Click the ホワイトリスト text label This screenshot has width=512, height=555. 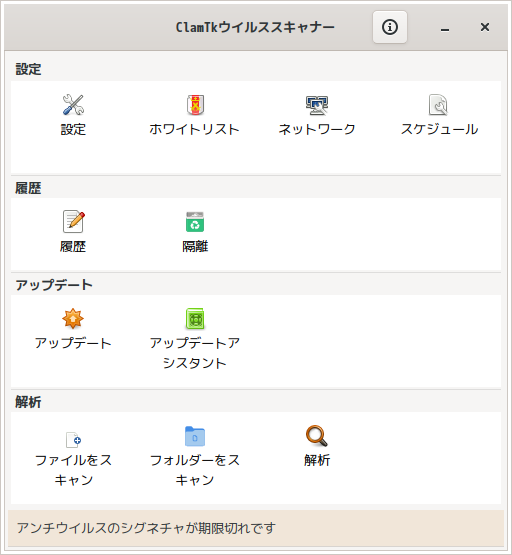point(194,130)
